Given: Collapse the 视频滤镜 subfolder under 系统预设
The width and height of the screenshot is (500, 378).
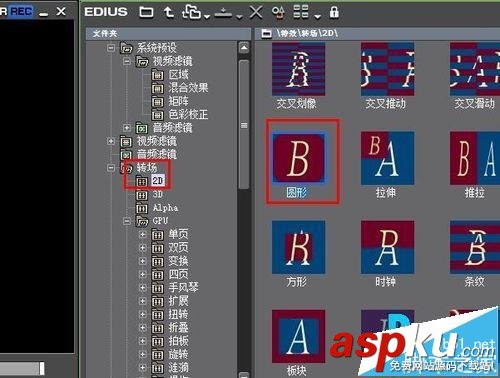Looking at the screenshot, I should (x=127, y=61).
